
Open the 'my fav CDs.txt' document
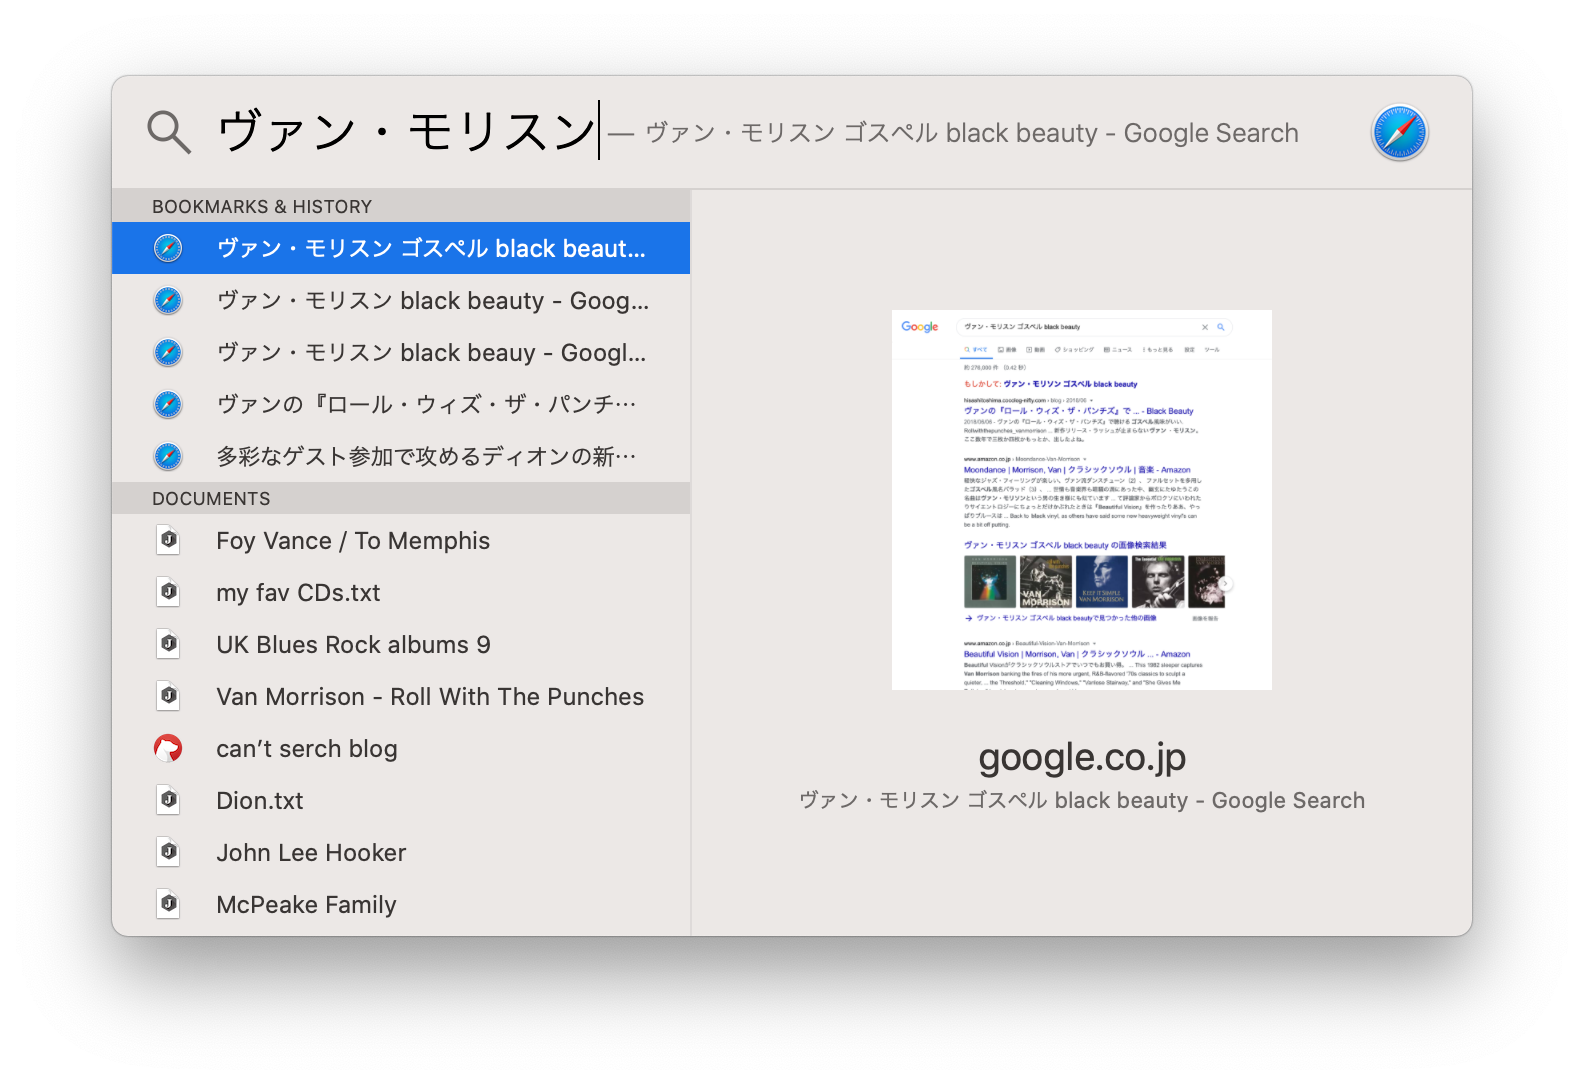(401, 592)
